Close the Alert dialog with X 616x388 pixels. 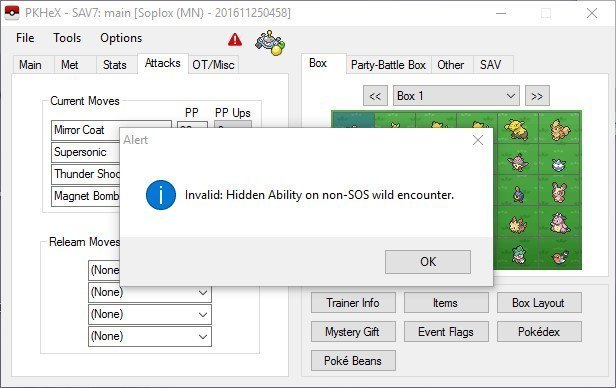click(x=478, y=140)
